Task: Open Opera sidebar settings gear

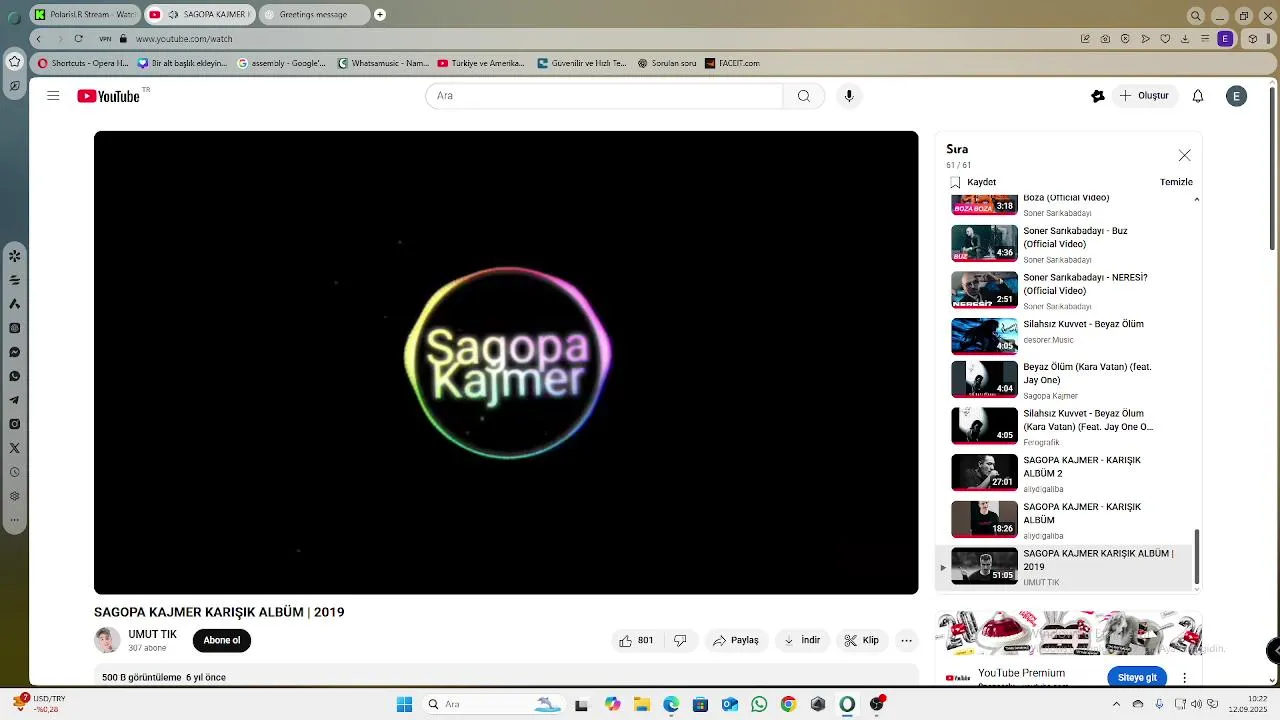Action: (x=14, y=496)
